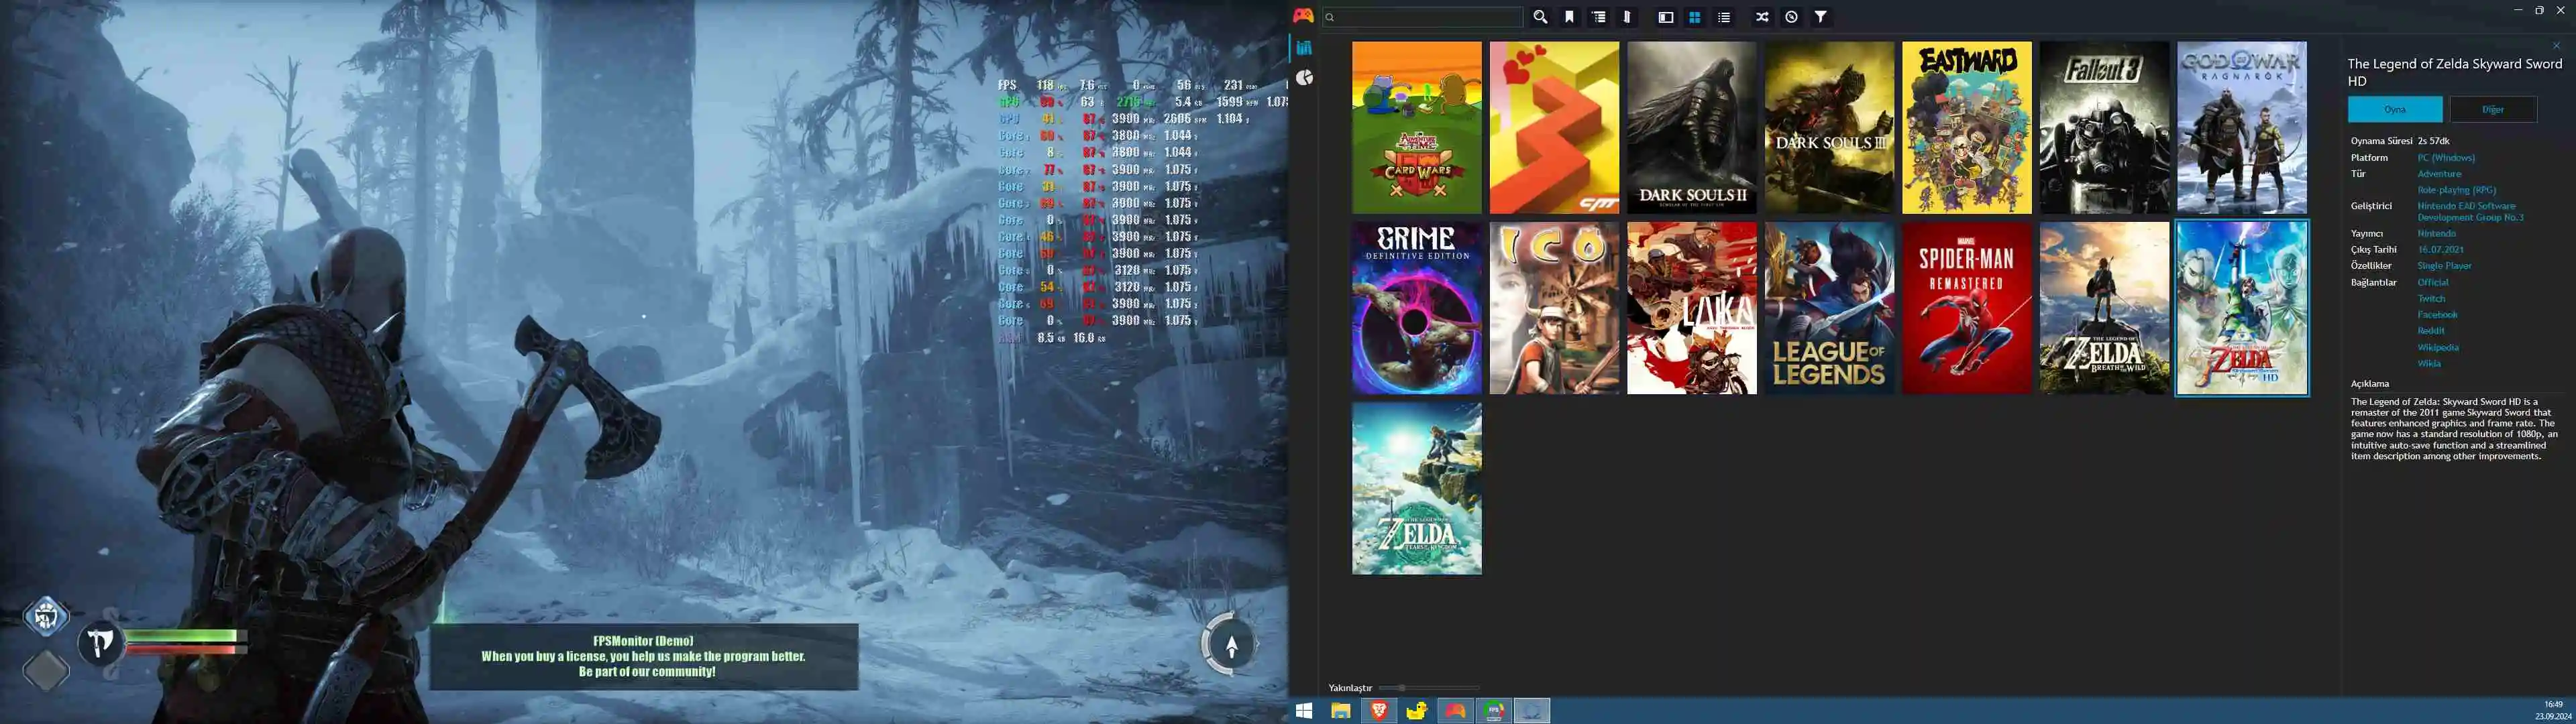Open File Explorer from the taskbar

coord(1340,711)
